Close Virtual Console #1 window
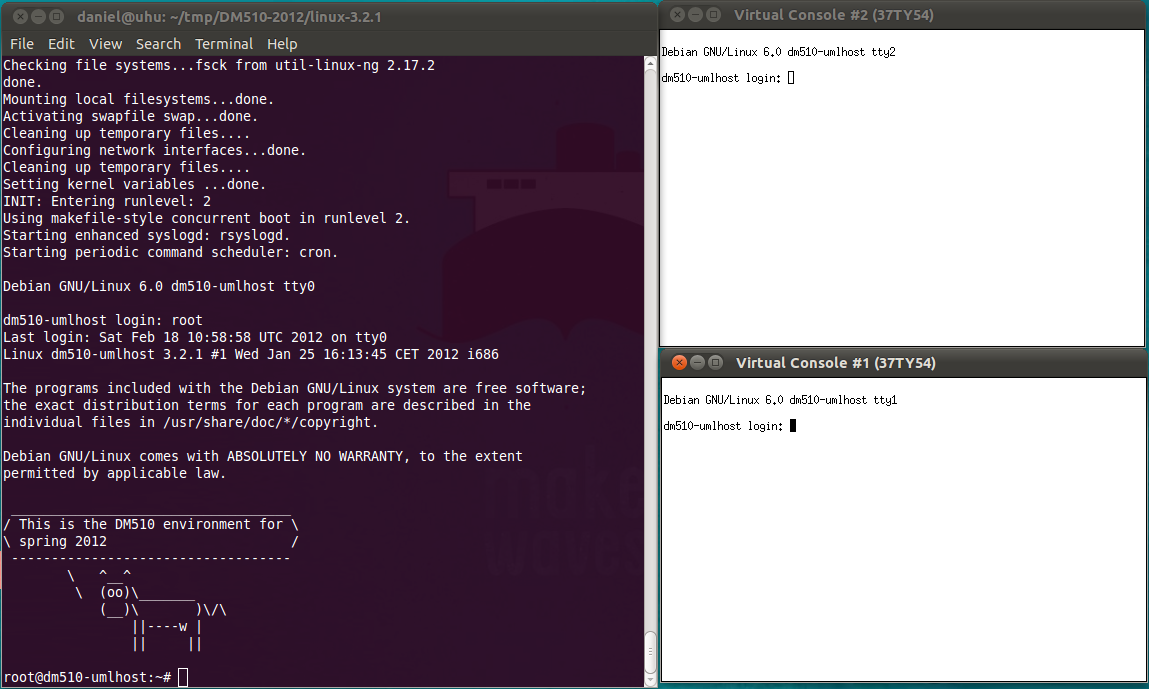This screenshot has width=1149, height=689. tap(679, 362)
